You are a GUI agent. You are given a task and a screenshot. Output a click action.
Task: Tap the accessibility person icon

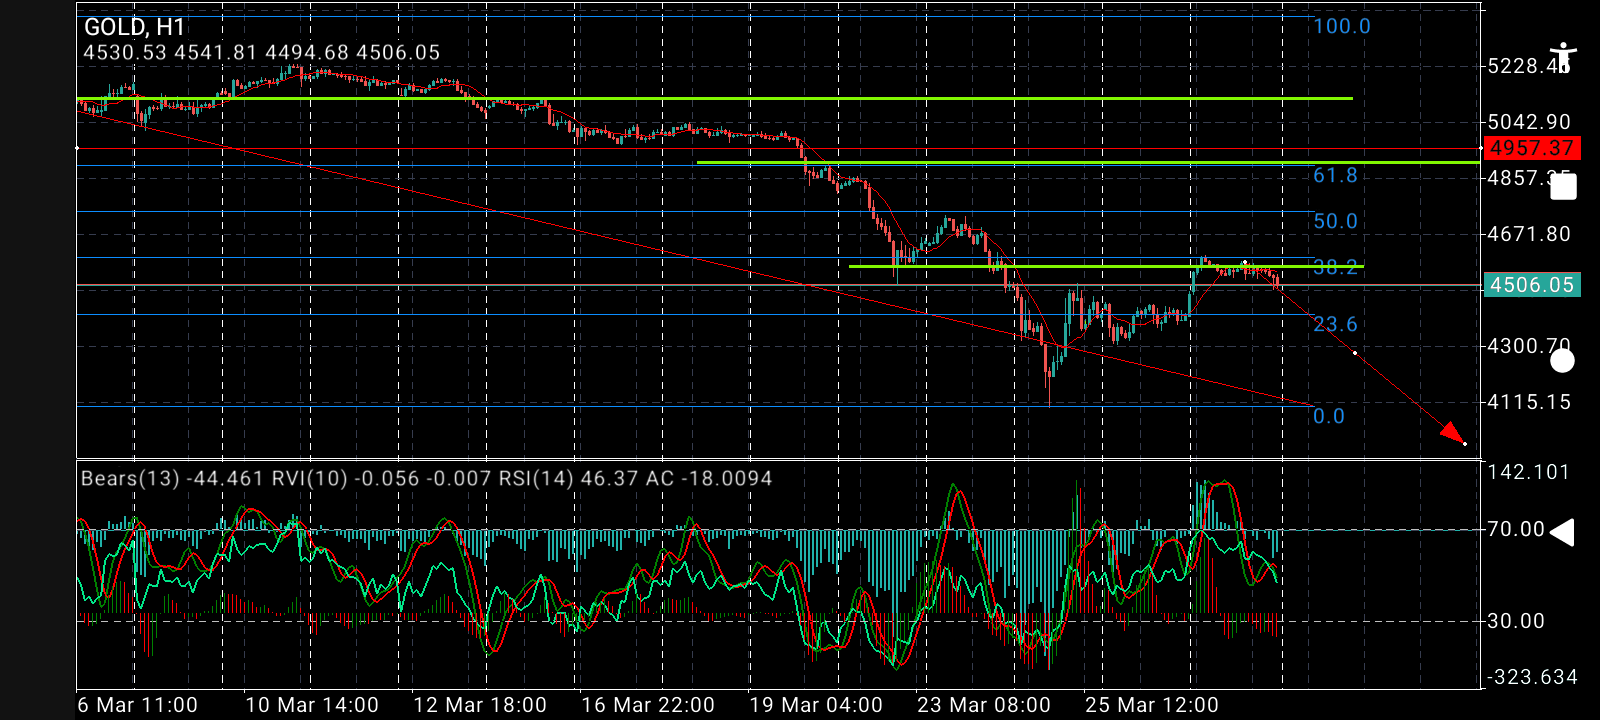(x=1562, y=57)
